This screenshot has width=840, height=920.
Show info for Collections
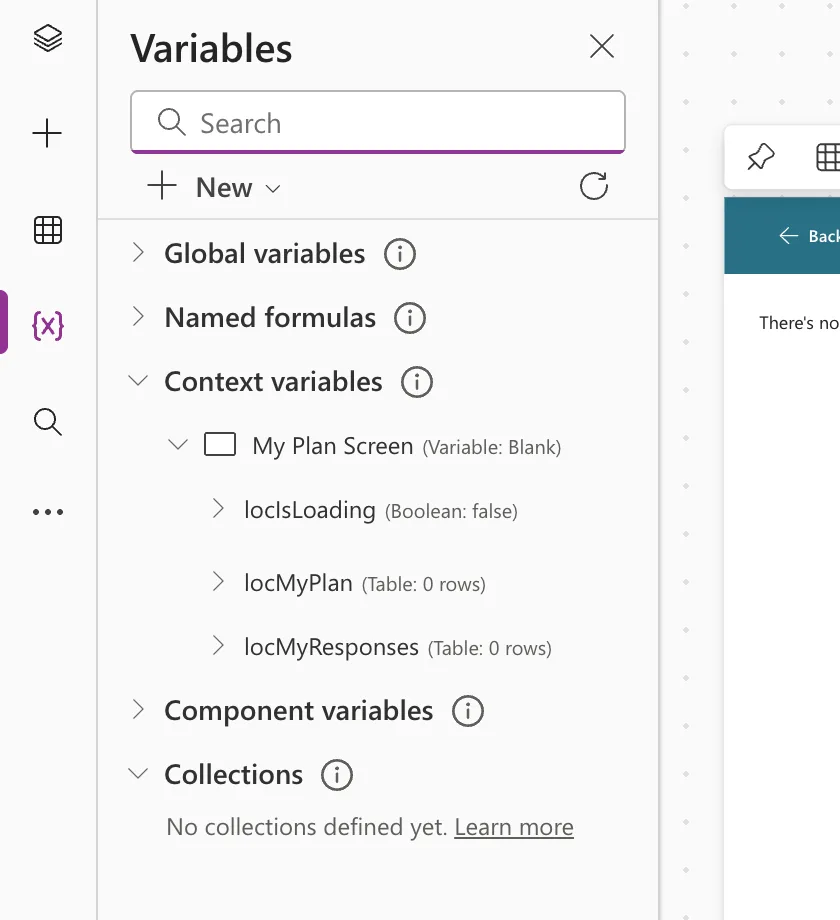pyautogui.click(x=337, y=775)
